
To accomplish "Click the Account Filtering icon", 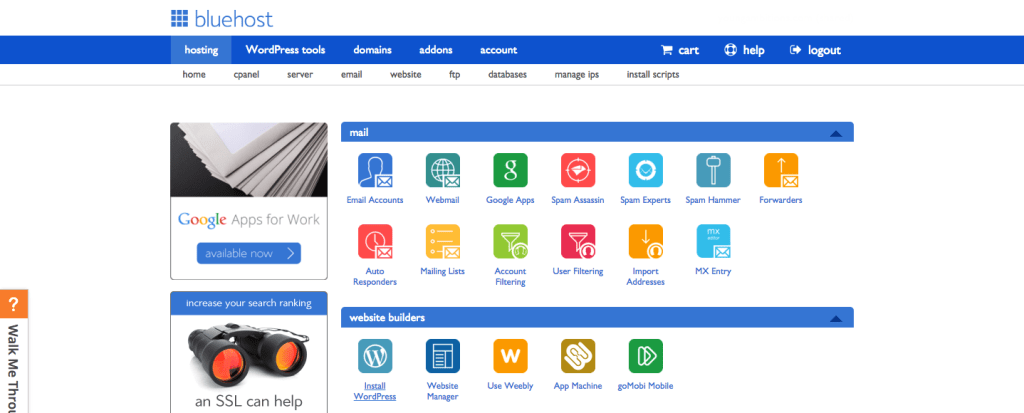I will click(x=510, y=242).
